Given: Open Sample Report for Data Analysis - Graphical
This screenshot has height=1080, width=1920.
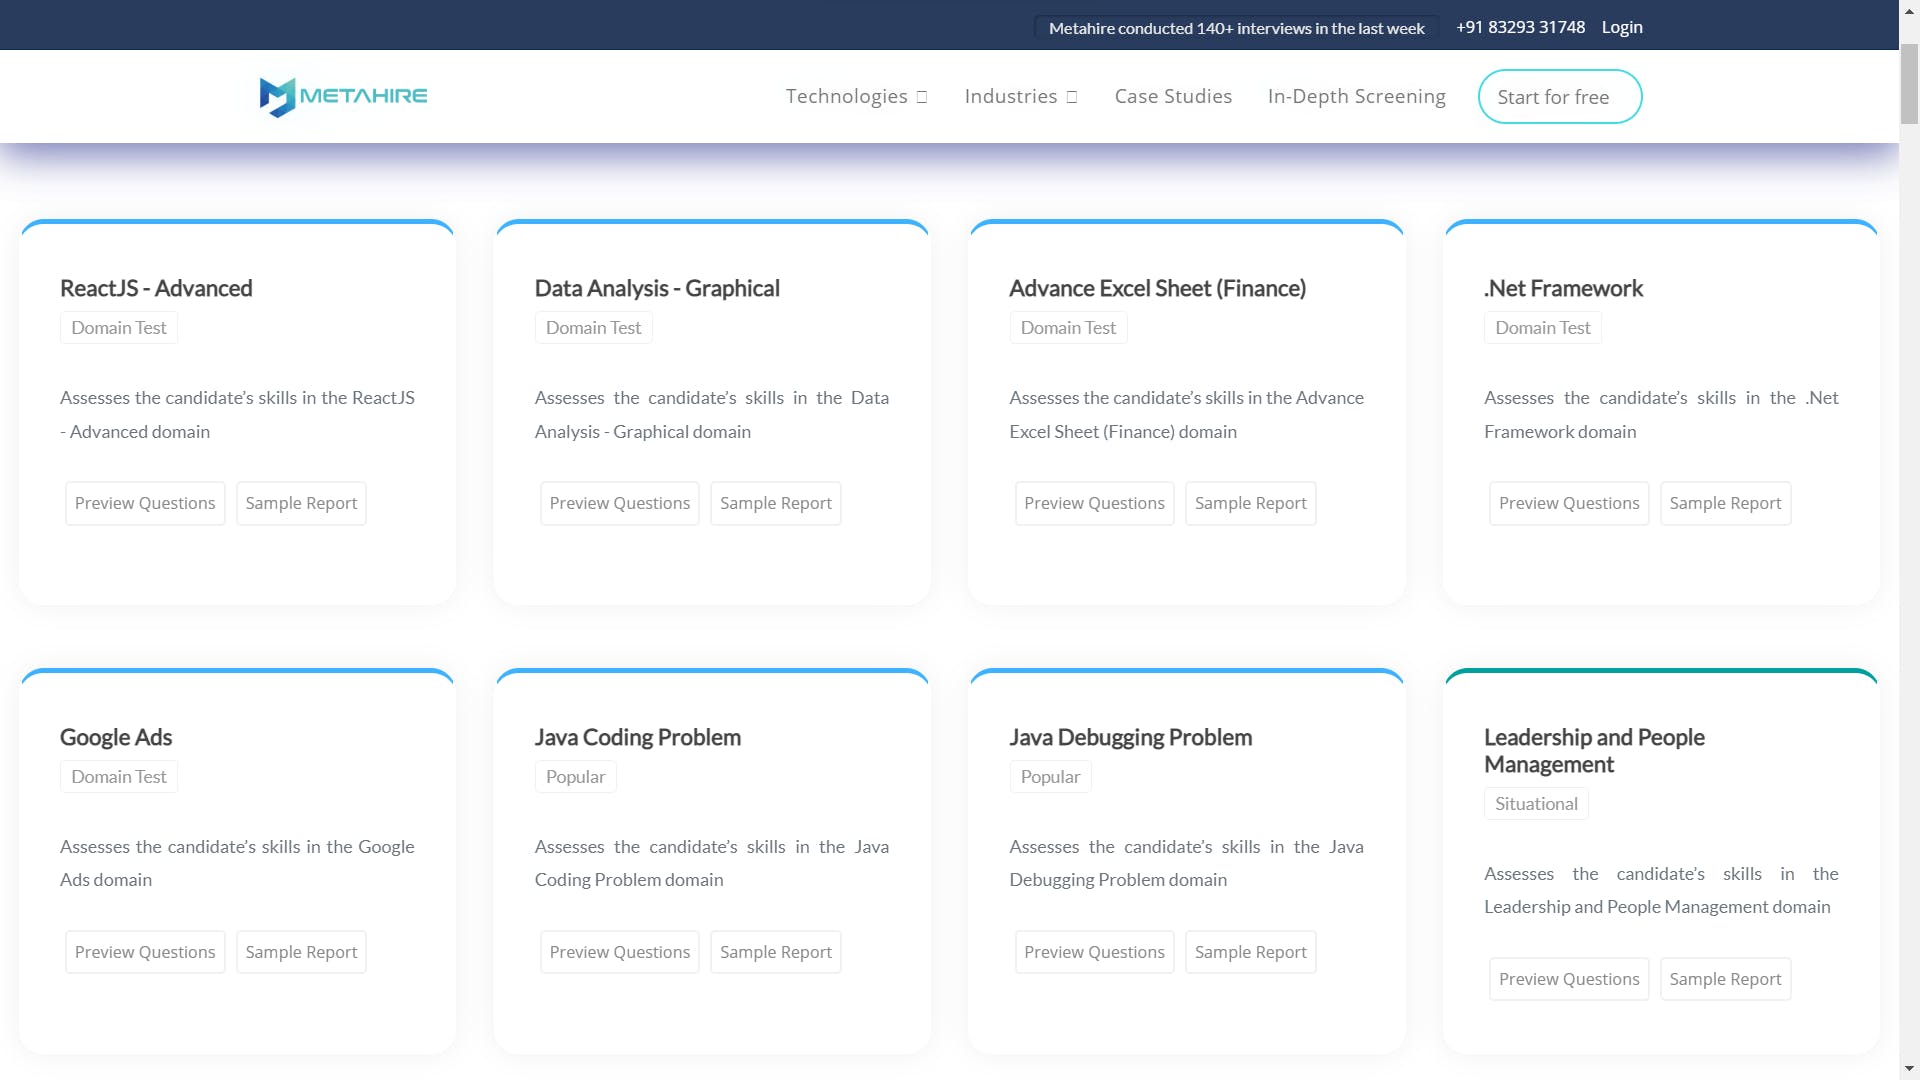Looking at the screenshot, I should [x=775, y=504].
